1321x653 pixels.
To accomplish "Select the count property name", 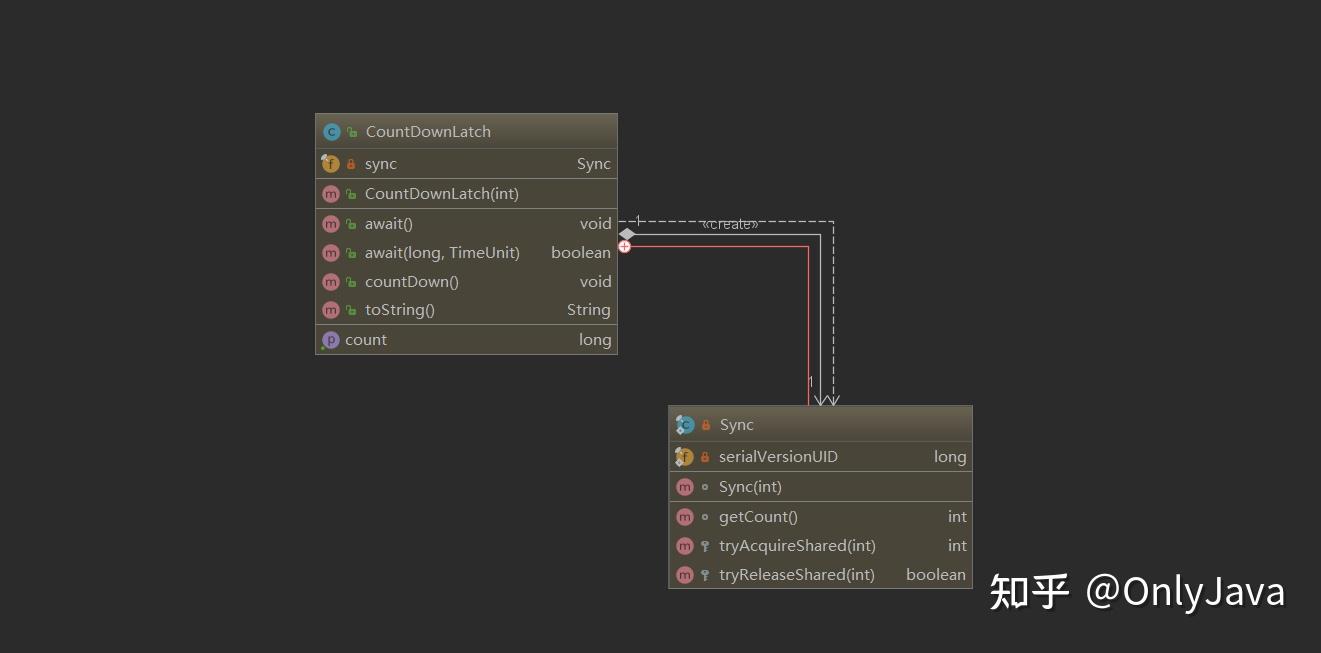I will [x=366, y=340].
